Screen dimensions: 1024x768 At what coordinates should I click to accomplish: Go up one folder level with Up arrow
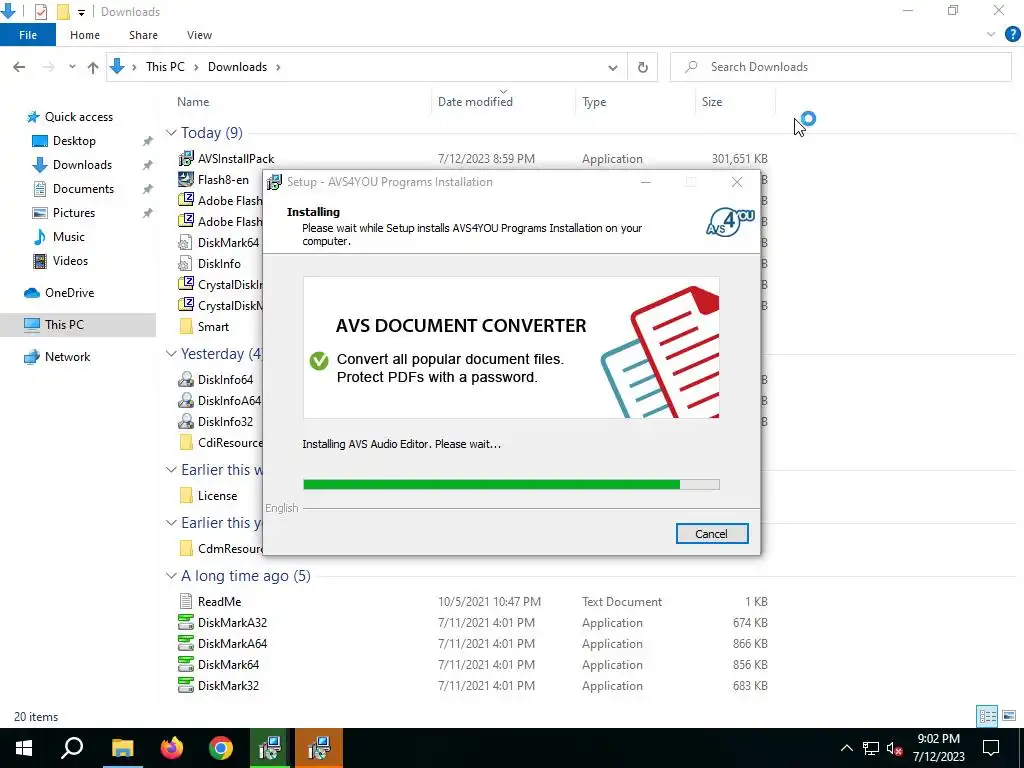tap(93, 67)
